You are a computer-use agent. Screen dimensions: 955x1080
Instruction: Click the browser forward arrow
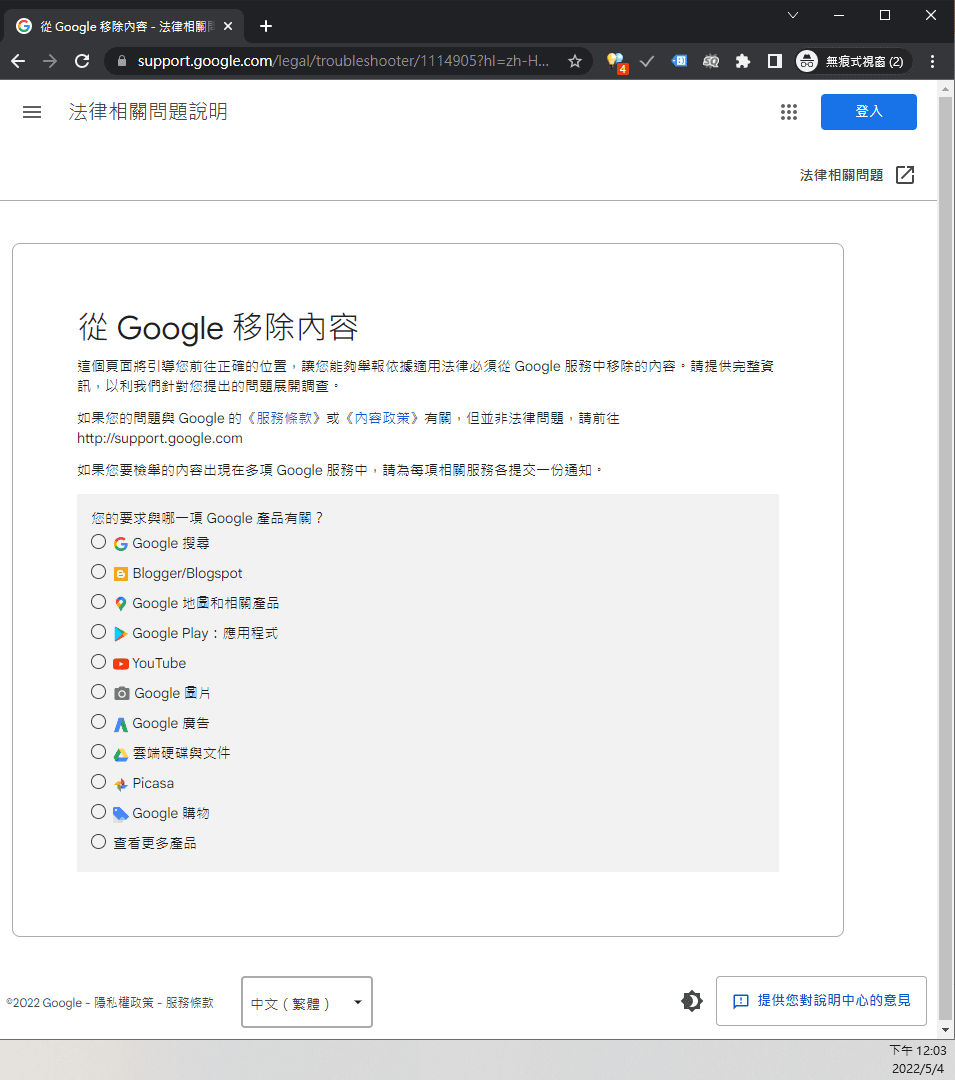tap(50, 61)
